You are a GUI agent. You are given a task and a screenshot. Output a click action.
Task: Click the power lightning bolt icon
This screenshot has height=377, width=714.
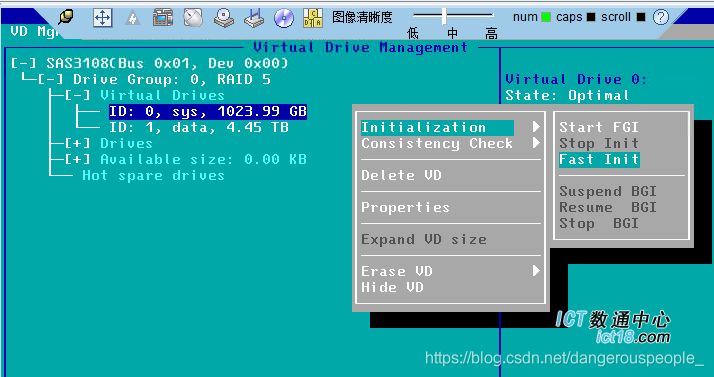[133, 18]
